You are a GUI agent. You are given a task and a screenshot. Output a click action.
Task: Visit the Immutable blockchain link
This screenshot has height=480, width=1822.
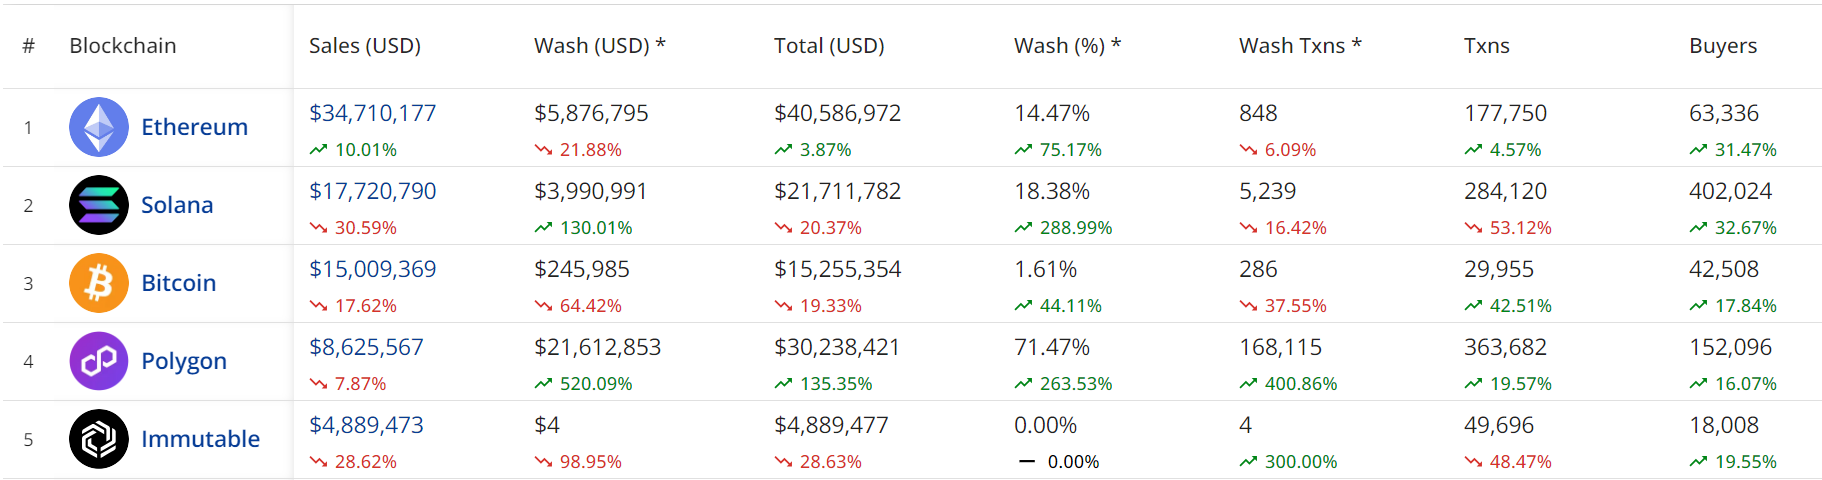tap(200, 439)
